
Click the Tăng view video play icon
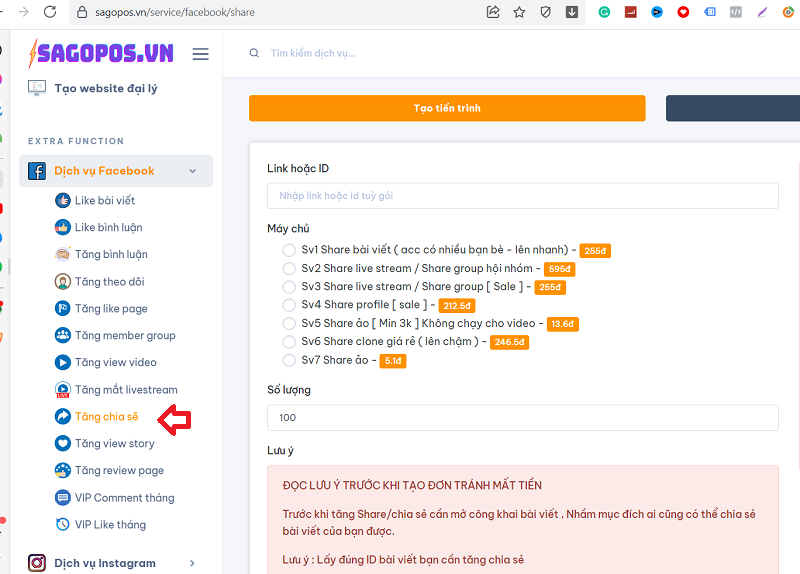pyautogui.click(x=62, y=362)
